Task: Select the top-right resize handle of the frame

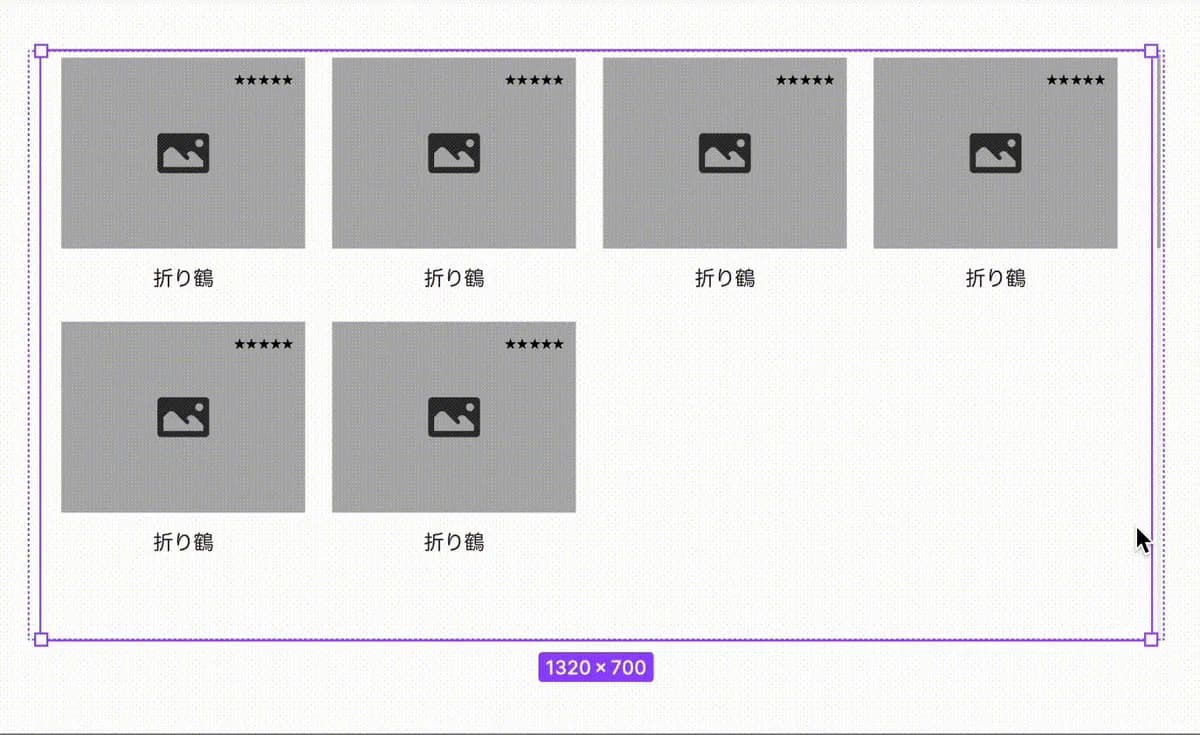Action: 1151,50
